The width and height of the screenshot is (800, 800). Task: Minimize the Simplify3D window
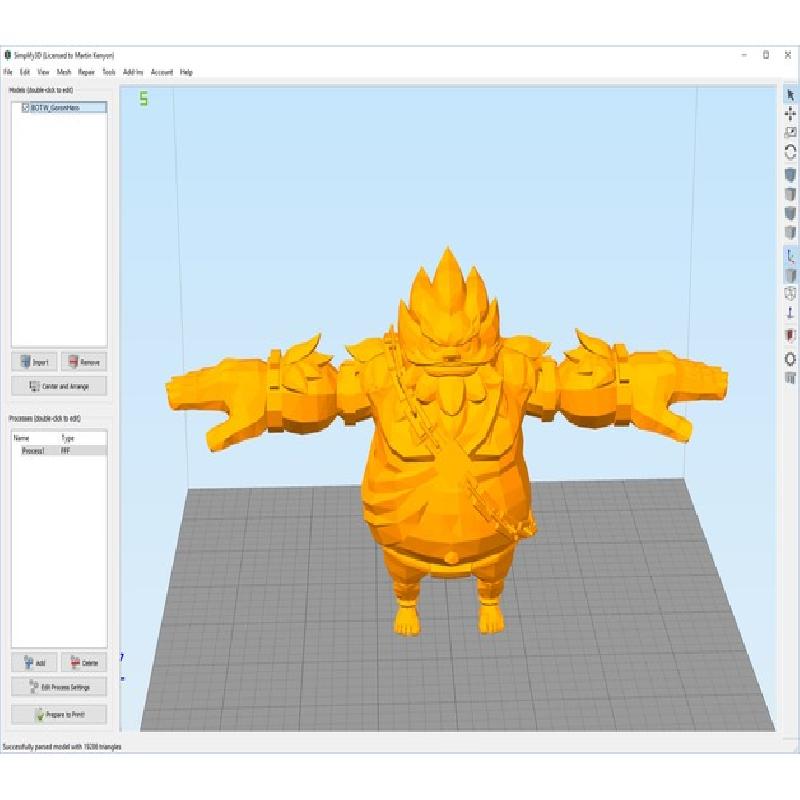[744, 55]
